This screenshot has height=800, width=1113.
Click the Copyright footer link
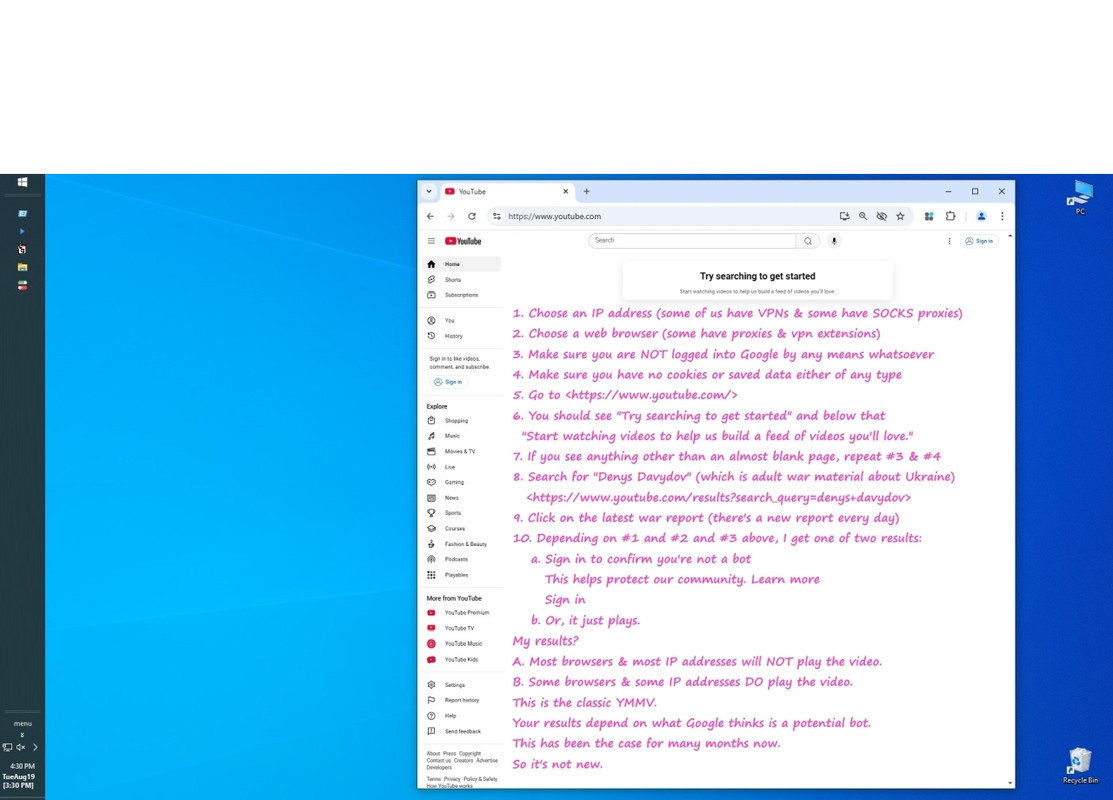click(469, 753)
